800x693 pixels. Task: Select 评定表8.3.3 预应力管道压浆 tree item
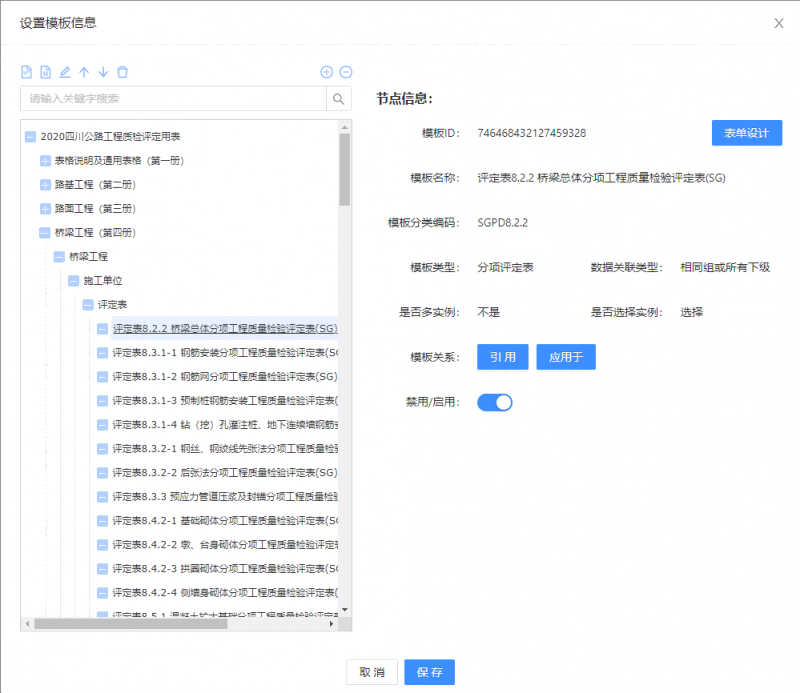coord(224,497)
